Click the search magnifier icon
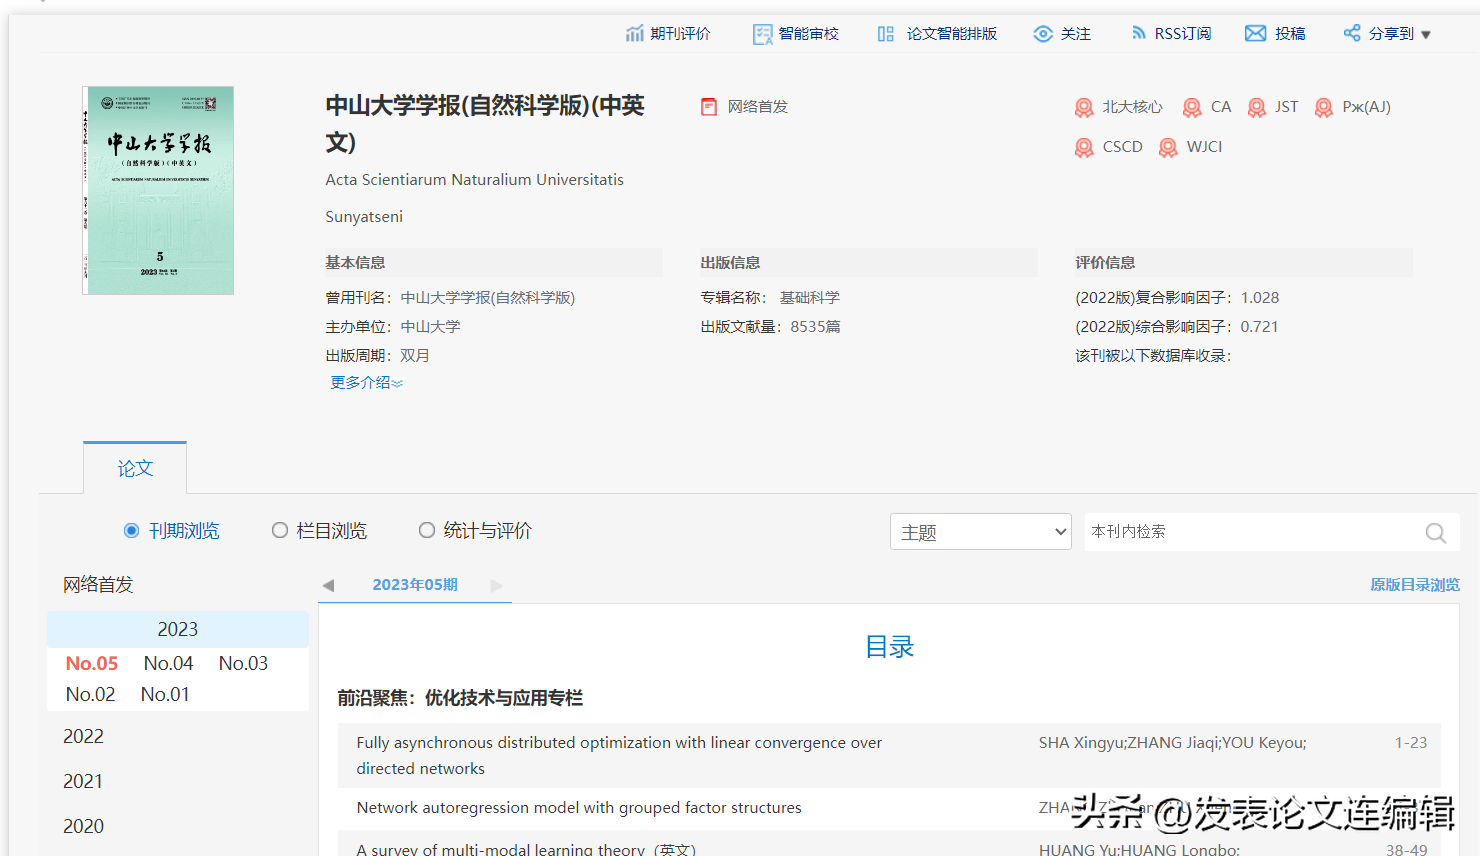The width and height of the screenshot is (1480, 856). pyautogui.click(x=1436, y=533)
